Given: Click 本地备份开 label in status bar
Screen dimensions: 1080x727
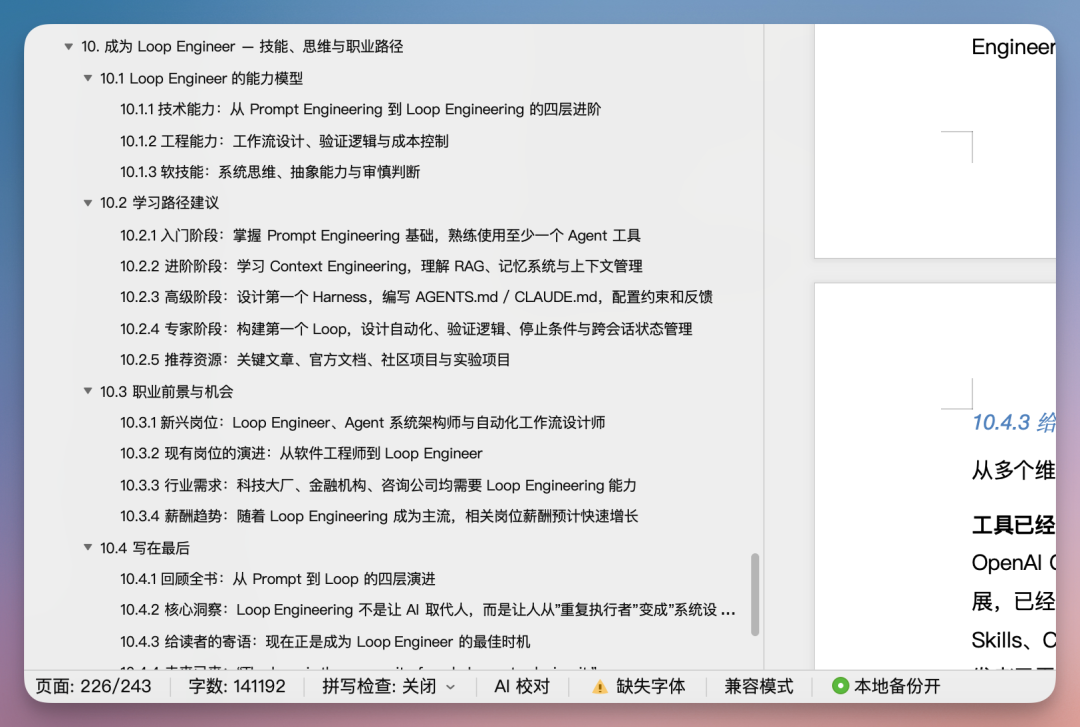Looking at the screenshot, I should pyautogui.click(x=897, y=686).
